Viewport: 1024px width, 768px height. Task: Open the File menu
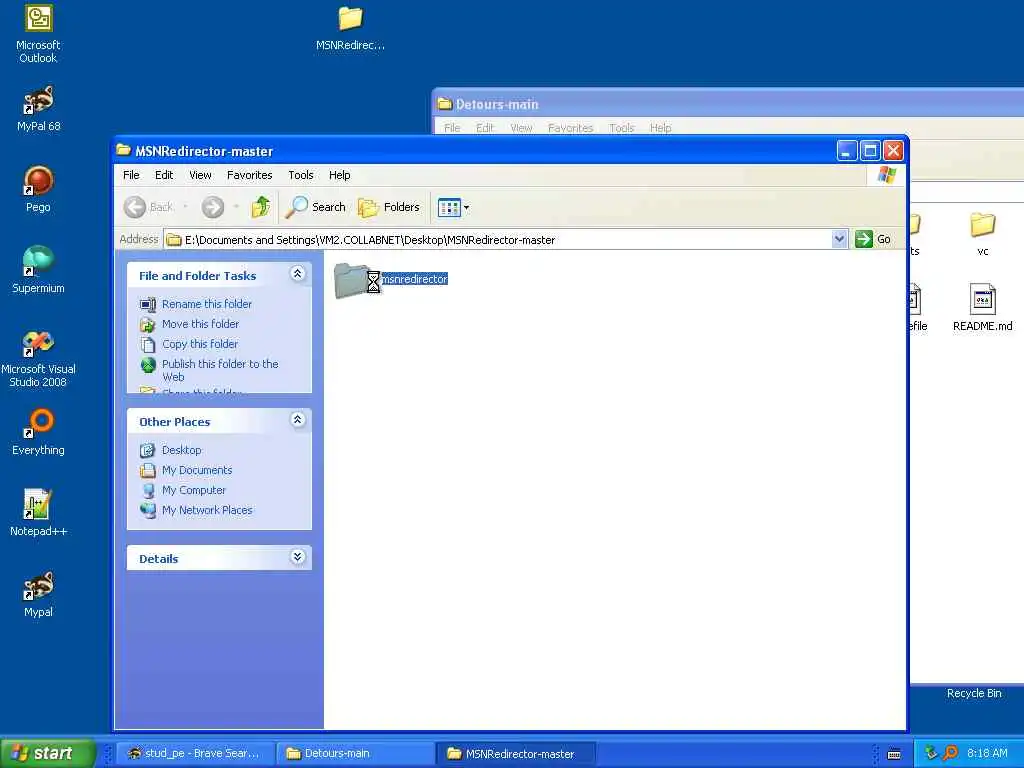click(x=131, y=175)
